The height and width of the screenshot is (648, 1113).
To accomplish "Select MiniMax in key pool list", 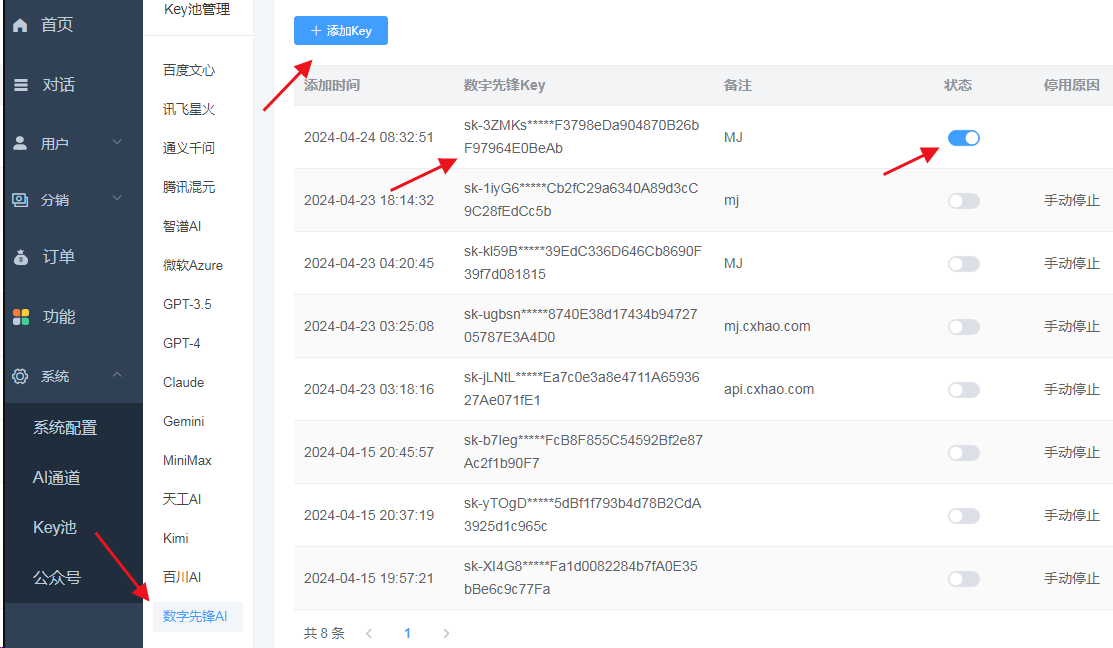I will point(187,461).
